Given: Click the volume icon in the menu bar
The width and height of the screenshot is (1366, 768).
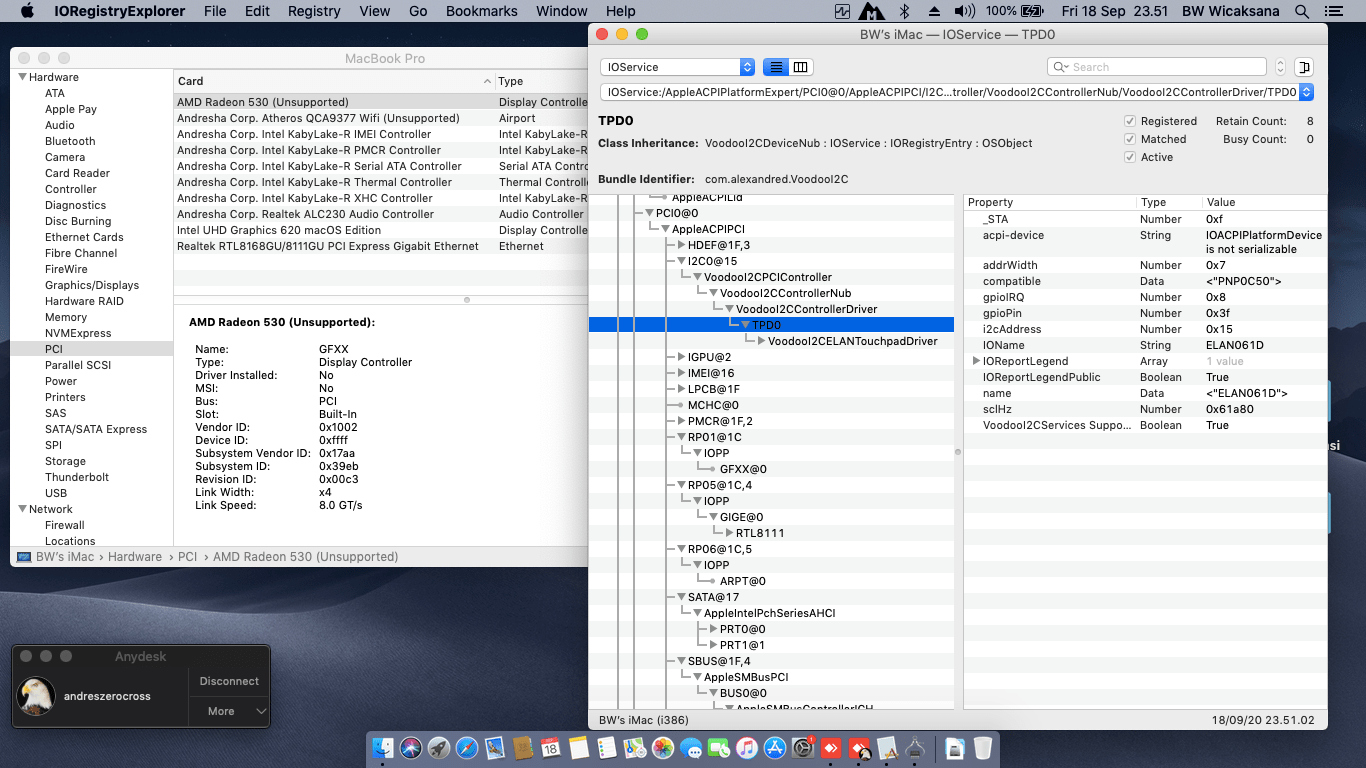Looking at the screenshot, I should (x=964, y=11).
